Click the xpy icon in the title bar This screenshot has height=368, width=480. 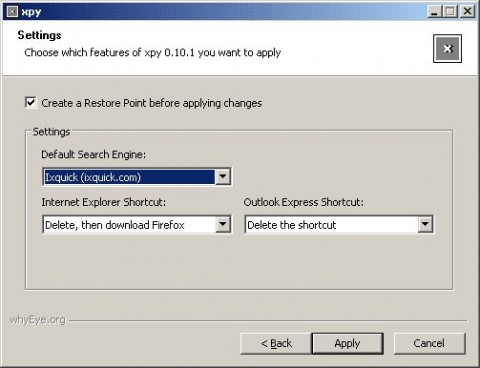12,12
